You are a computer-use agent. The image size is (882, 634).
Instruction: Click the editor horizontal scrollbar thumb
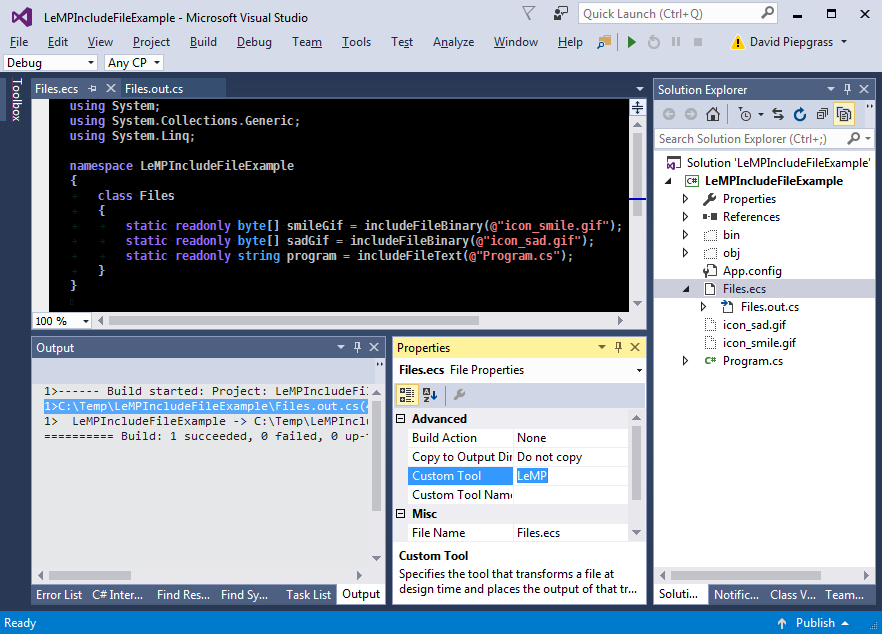coord(294,321)
